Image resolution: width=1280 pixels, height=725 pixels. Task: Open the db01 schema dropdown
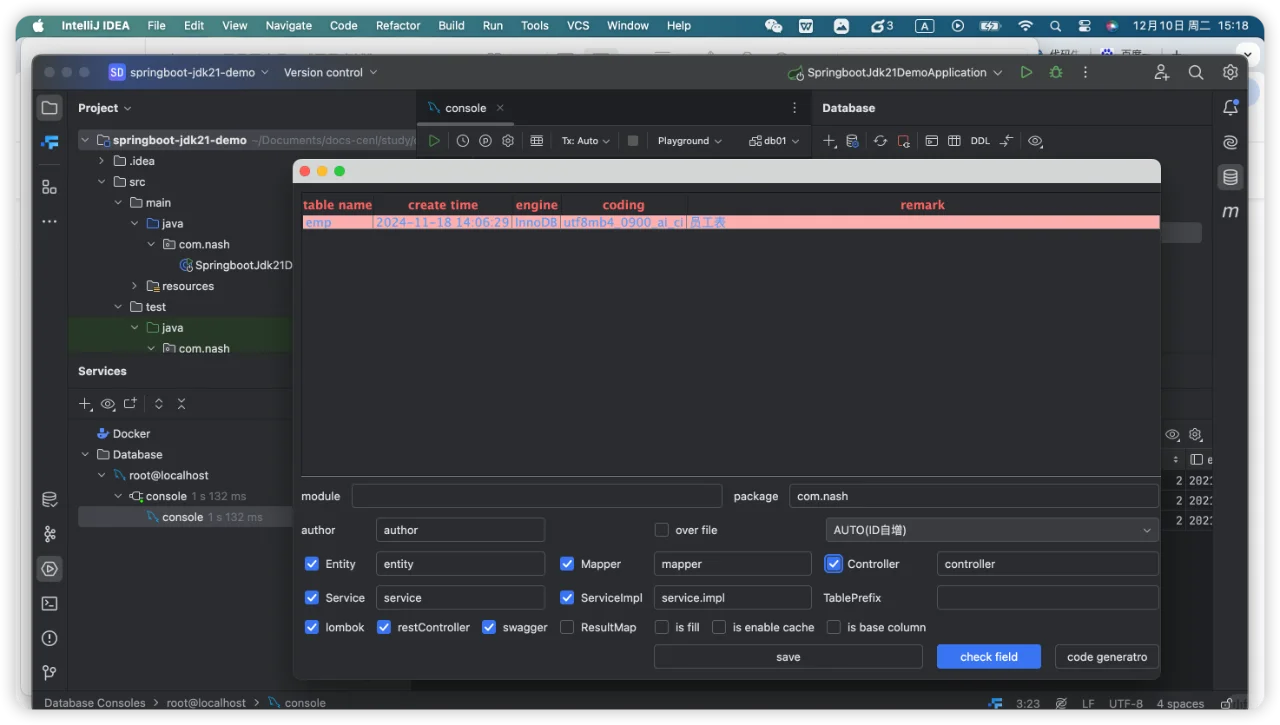774,141
